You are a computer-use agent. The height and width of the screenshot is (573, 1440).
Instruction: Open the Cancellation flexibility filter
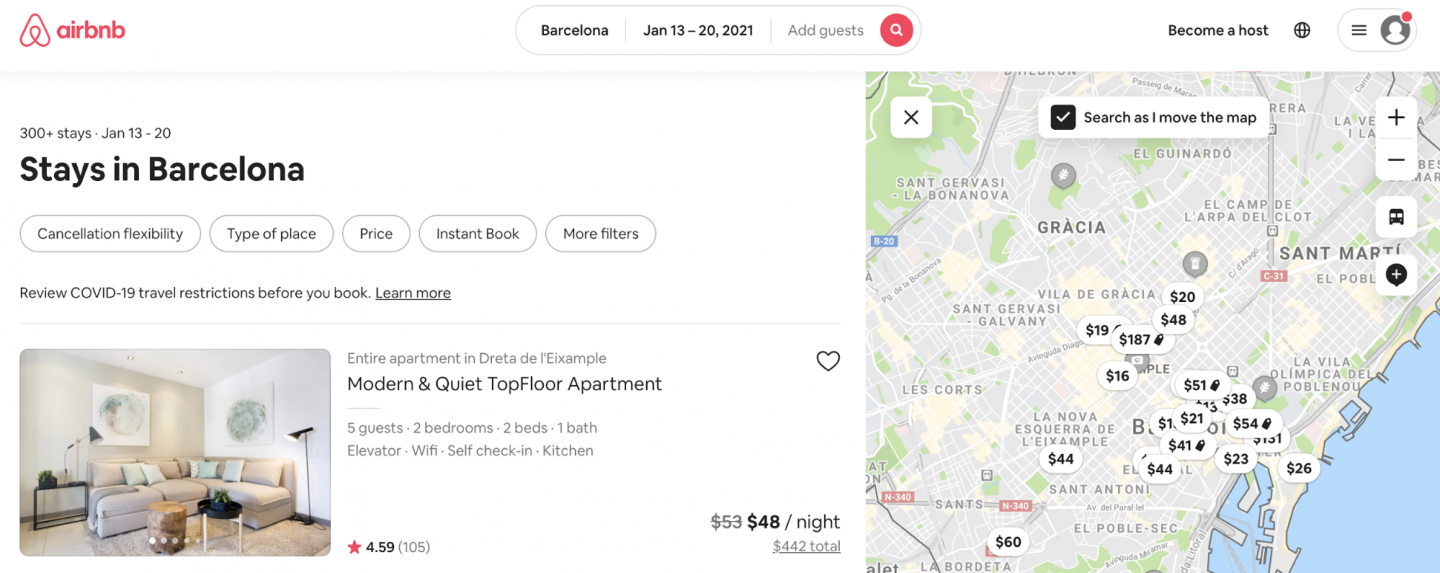click(x=110, y=234)
